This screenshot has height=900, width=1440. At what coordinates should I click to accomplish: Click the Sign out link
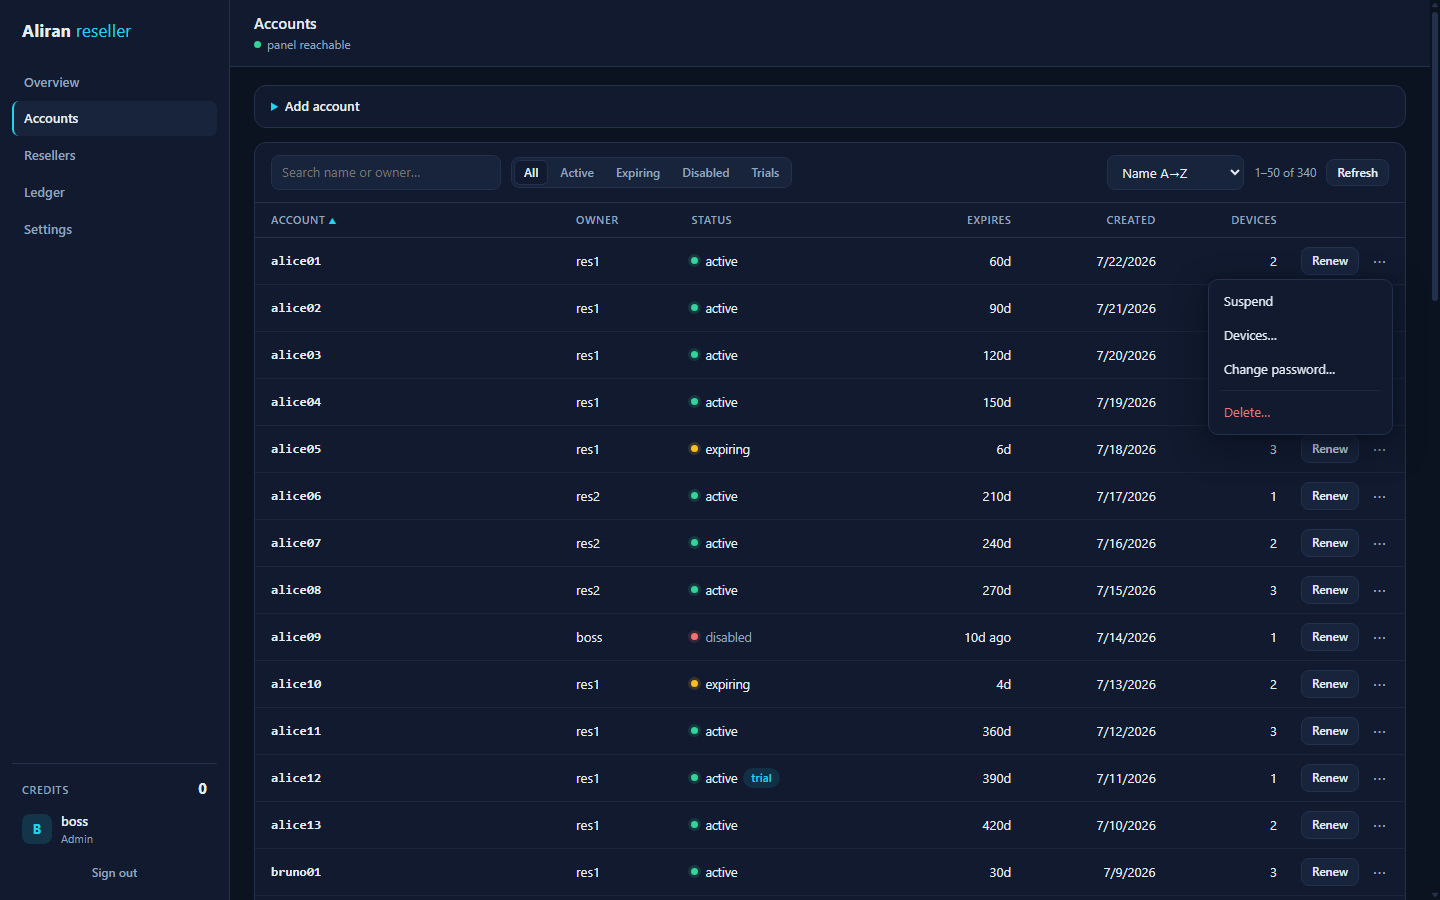click(114, 873)
